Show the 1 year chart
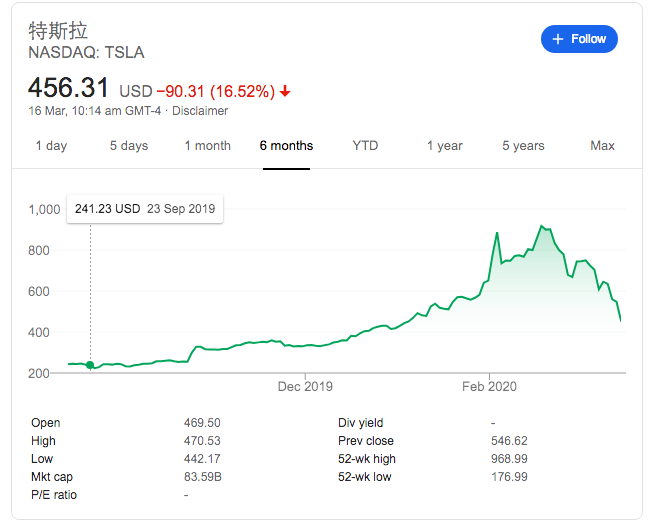The width and height of the screenshot is (654, 520). click(x=445, y=146)
